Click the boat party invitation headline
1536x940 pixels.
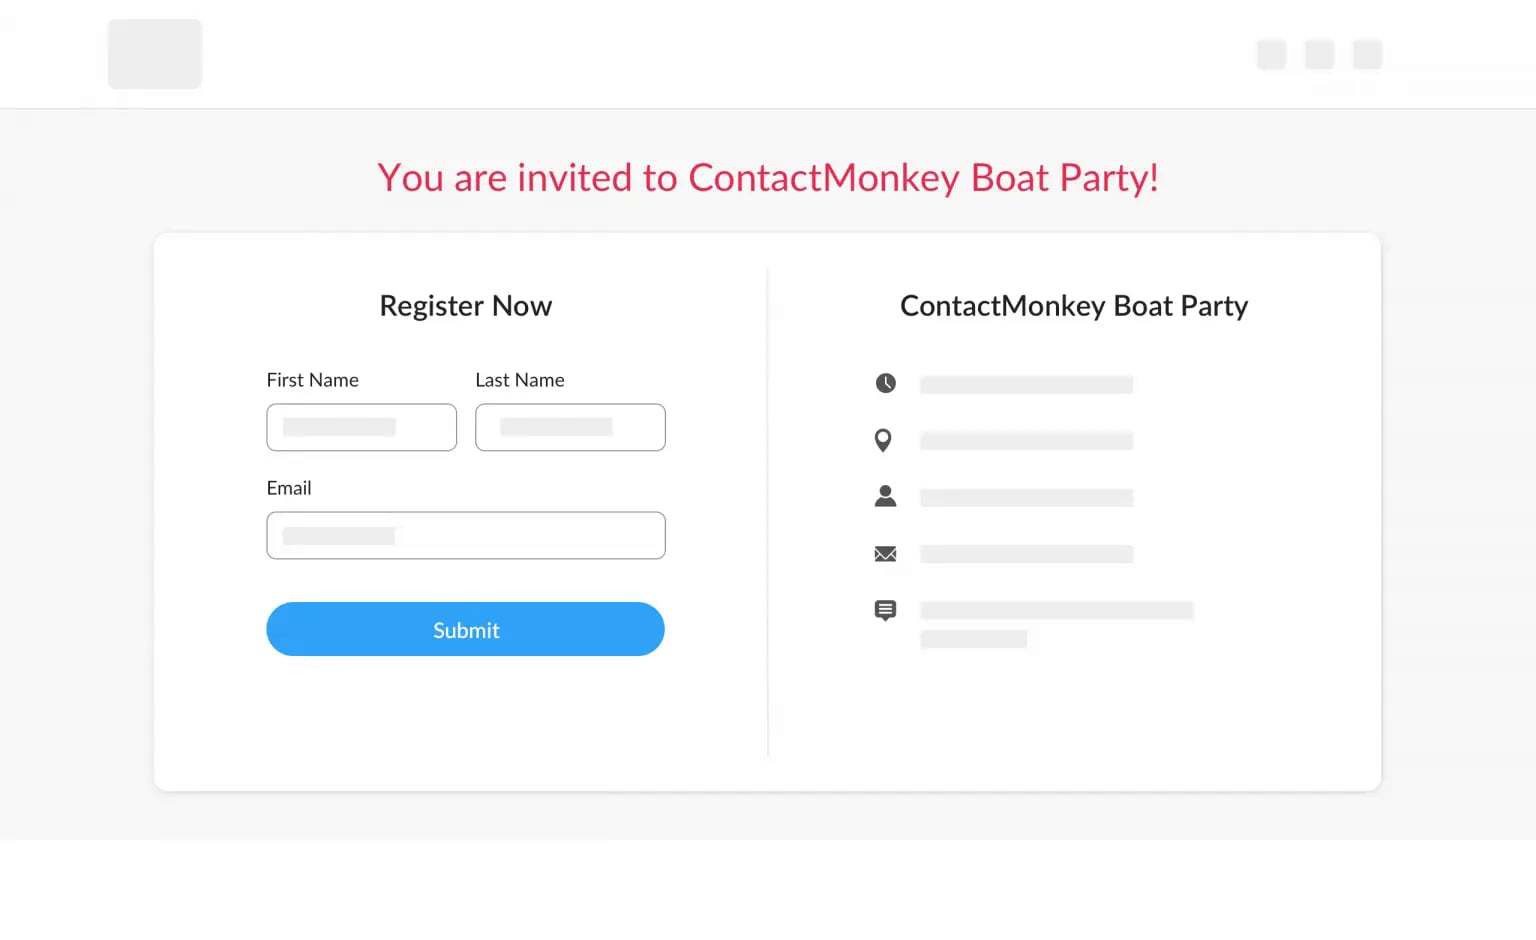coord(768,177)
